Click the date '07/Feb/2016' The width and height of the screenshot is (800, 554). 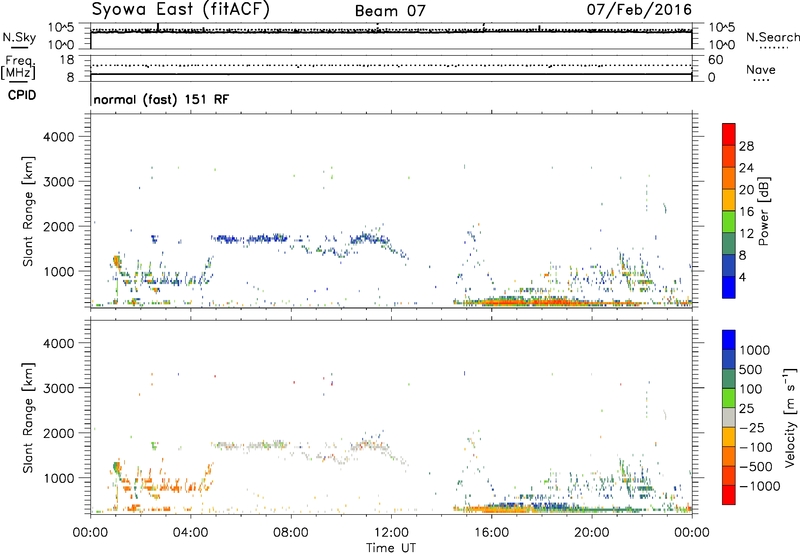639,10
